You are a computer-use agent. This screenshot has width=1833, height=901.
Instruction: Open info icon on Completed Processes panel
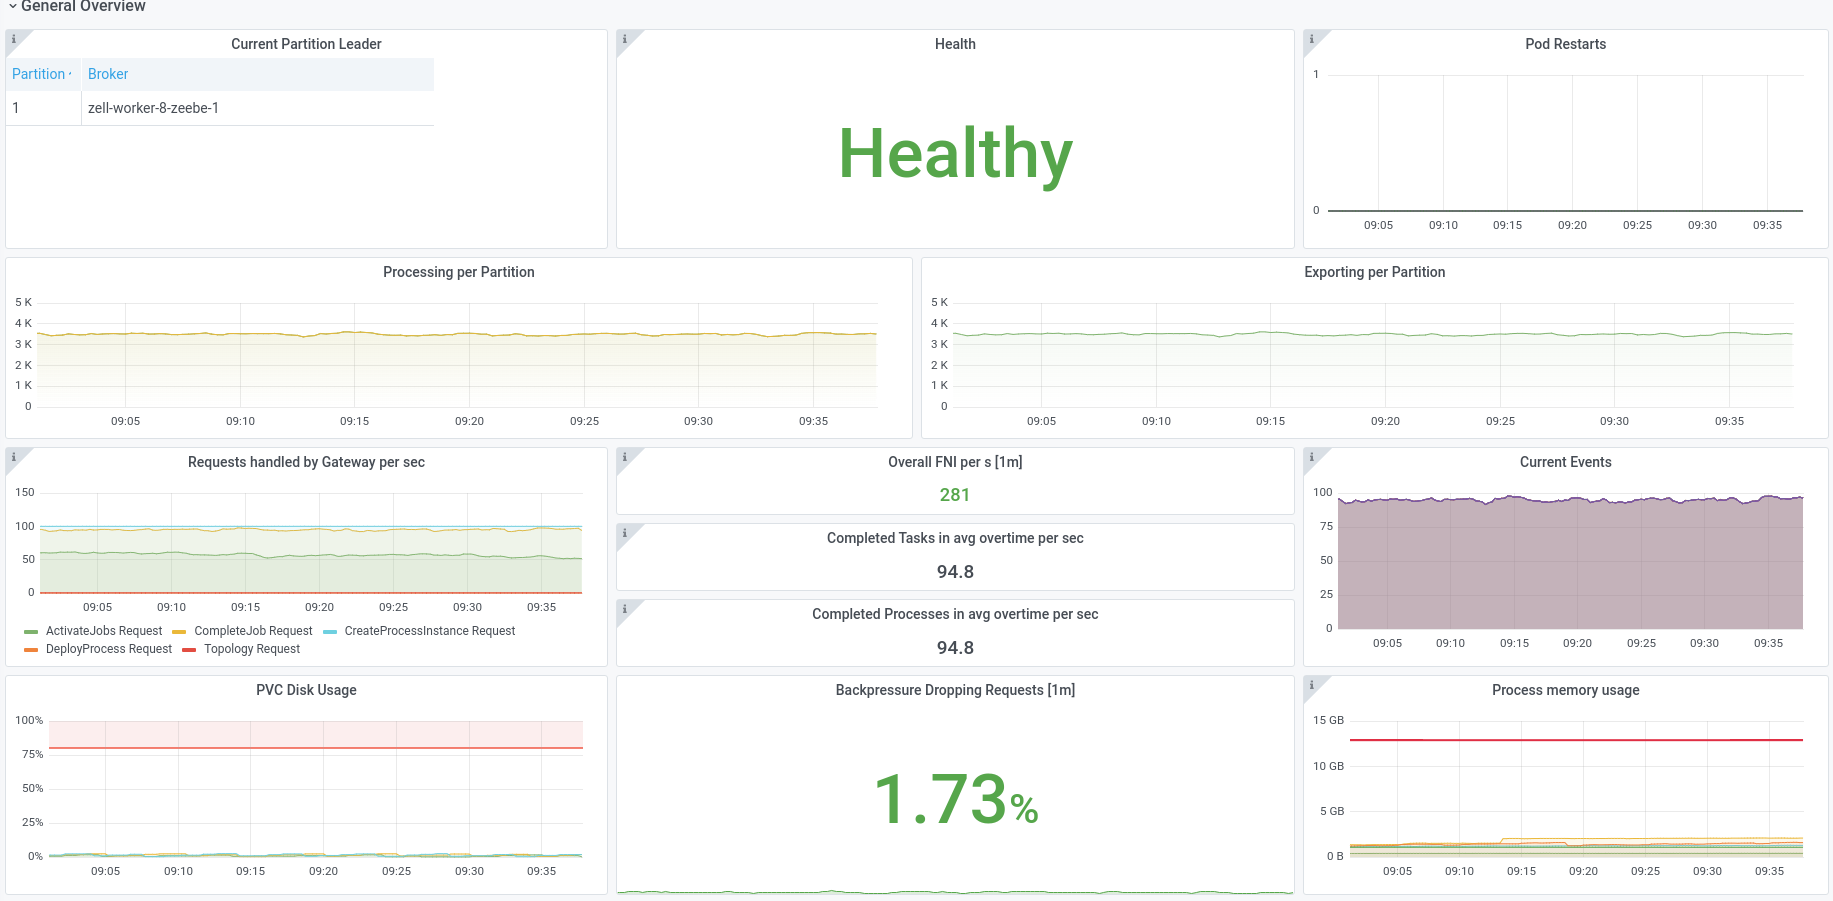coord(625,609)
